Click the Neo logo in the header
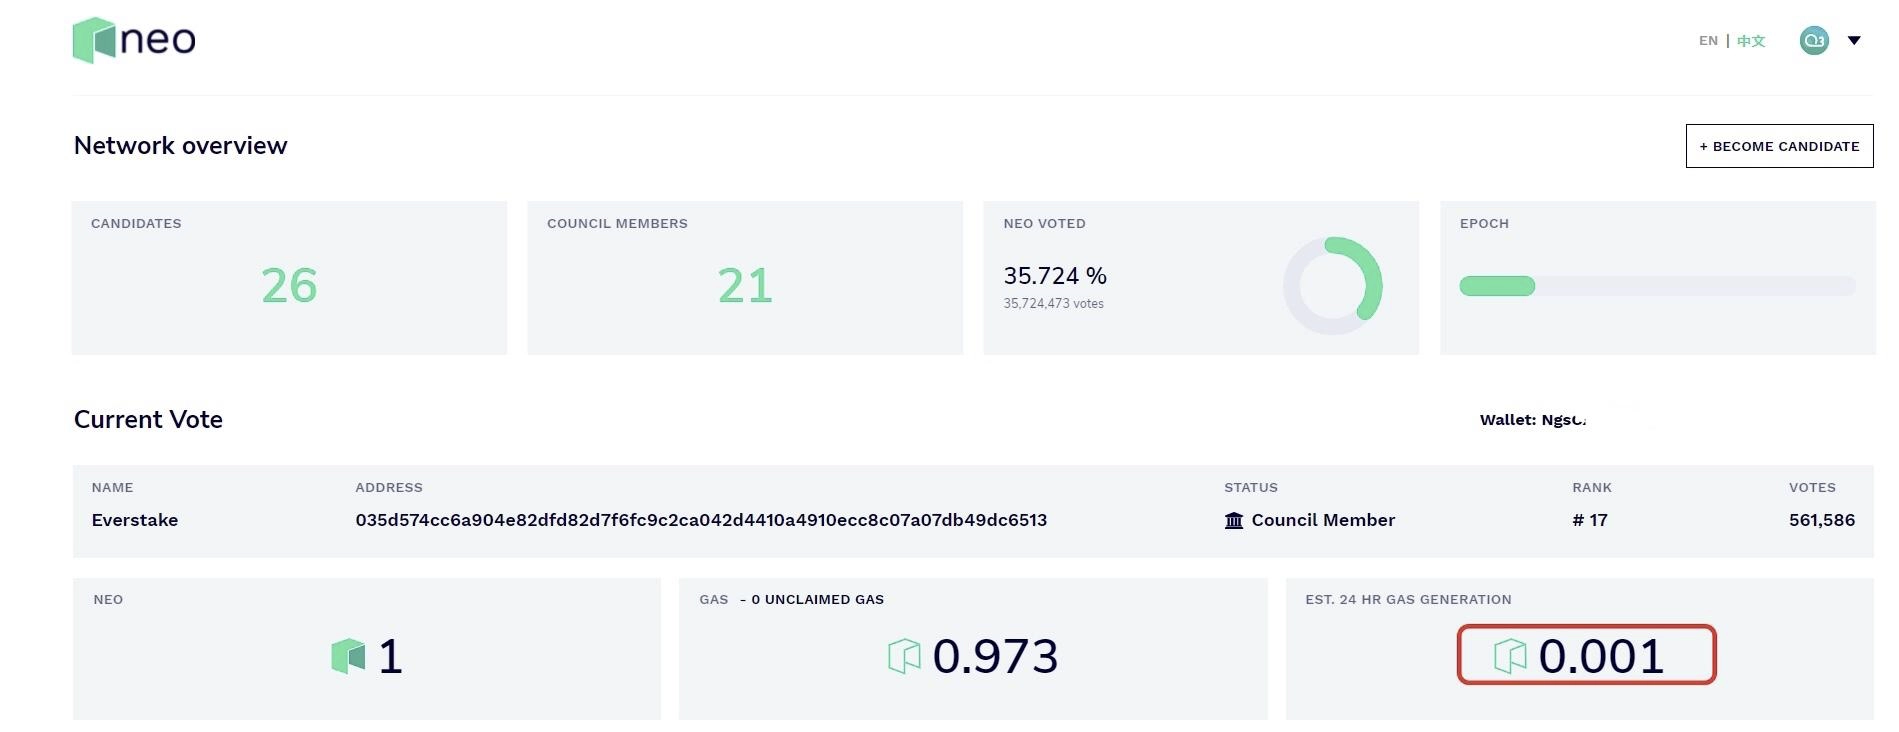 point(134,40)
